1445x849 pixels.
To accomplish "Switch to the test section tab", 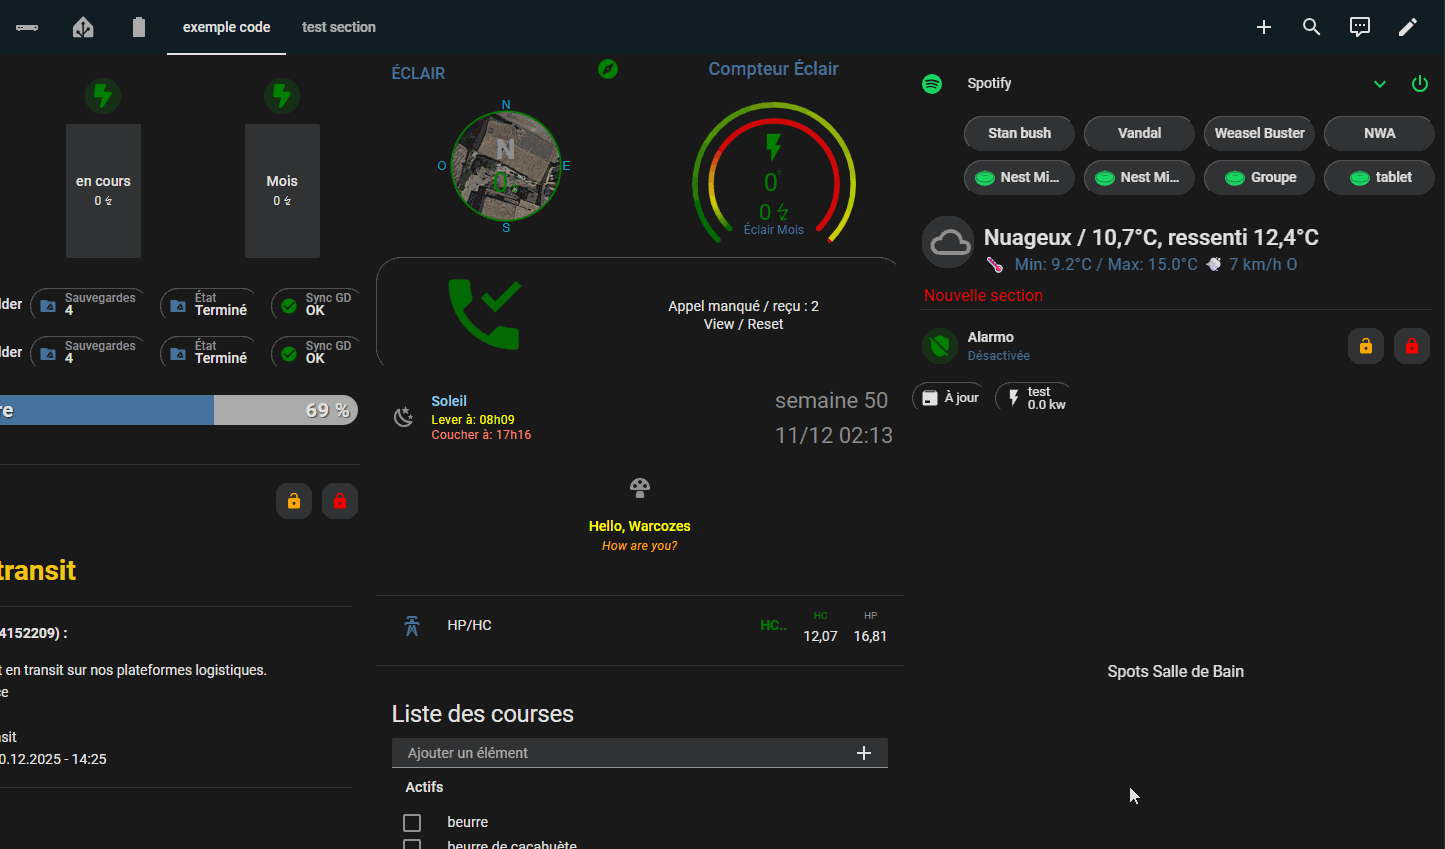I will [x=338, y=27].
